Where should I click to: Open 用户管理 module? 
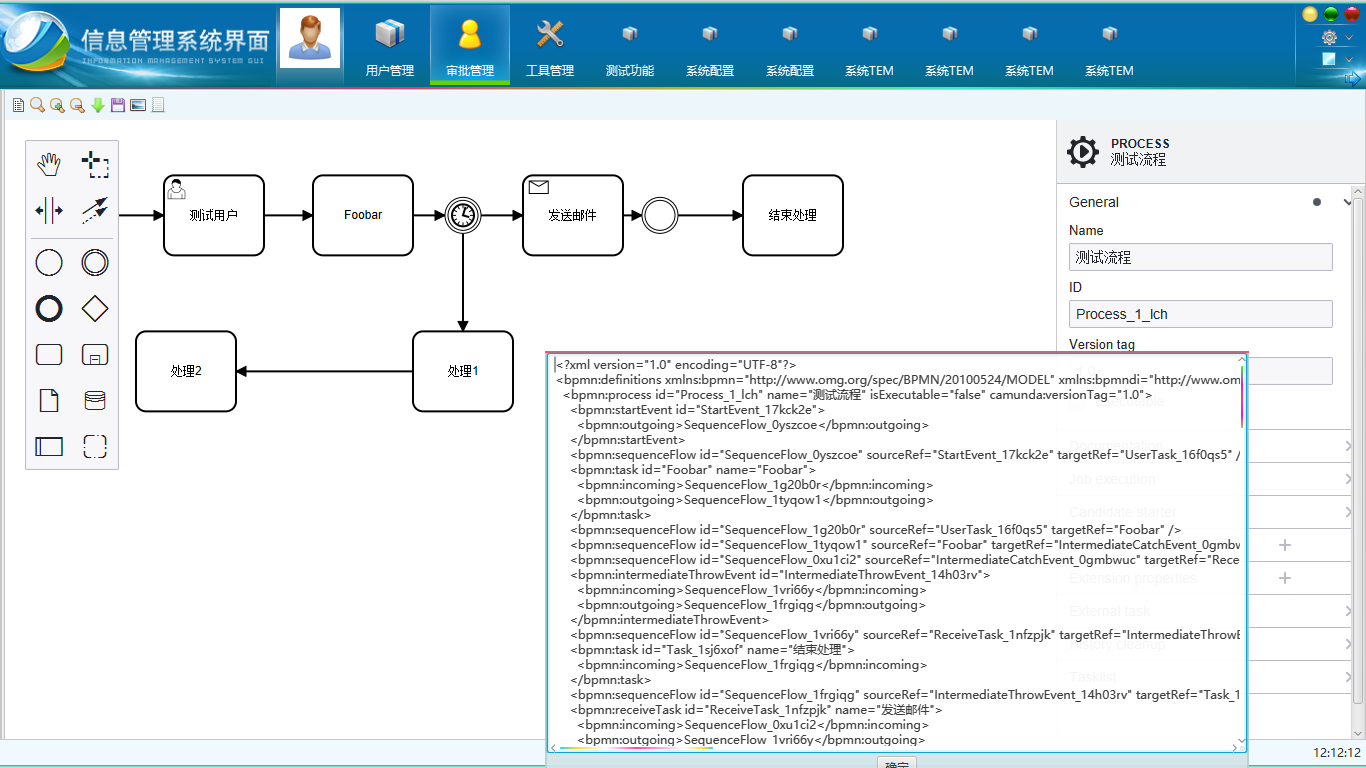click(x=390, y=46)
